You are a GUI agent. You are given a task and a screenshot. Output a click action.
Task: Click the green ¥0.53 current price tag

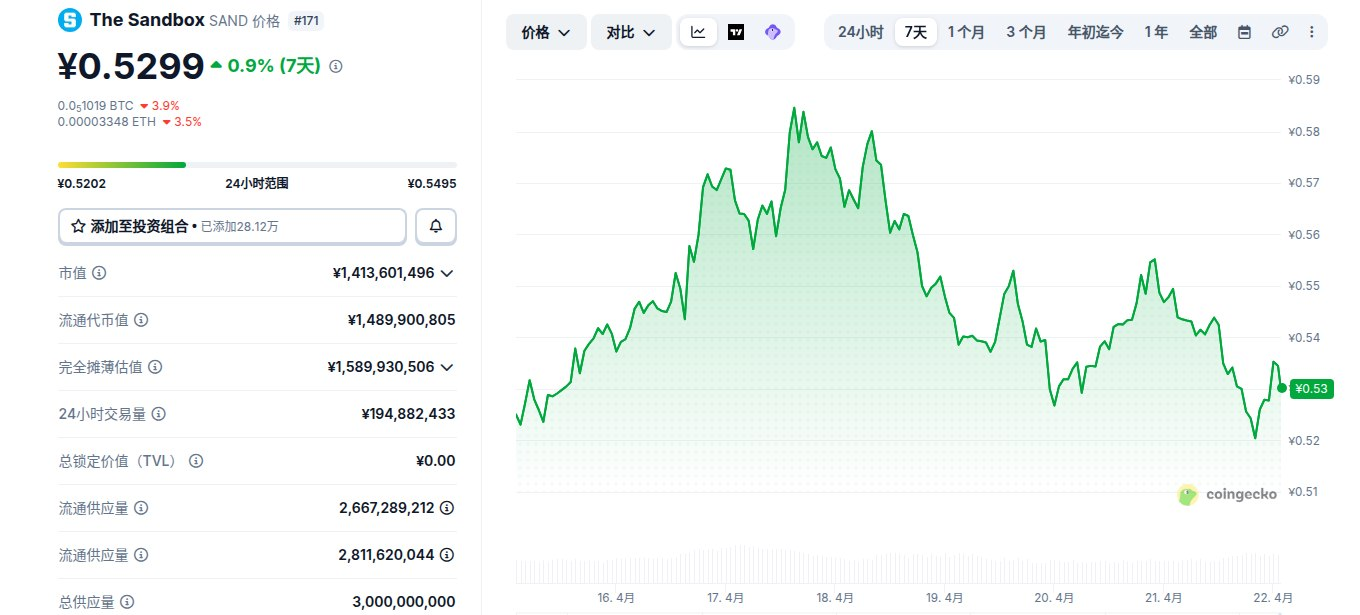[1312, 389]
